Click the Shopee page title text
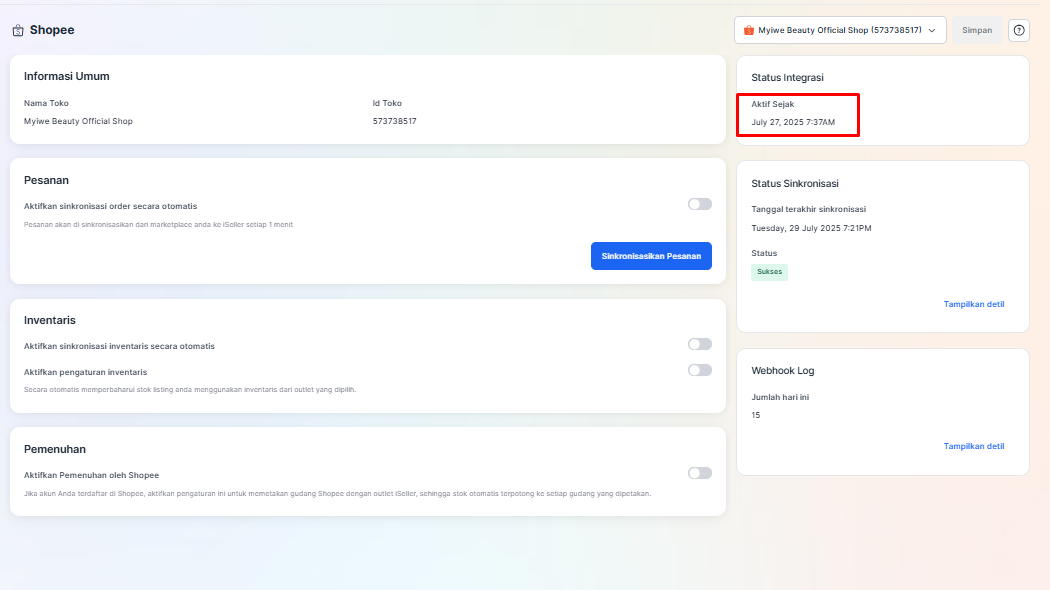Screen dimensions: 1050x590 coord(52,30)
